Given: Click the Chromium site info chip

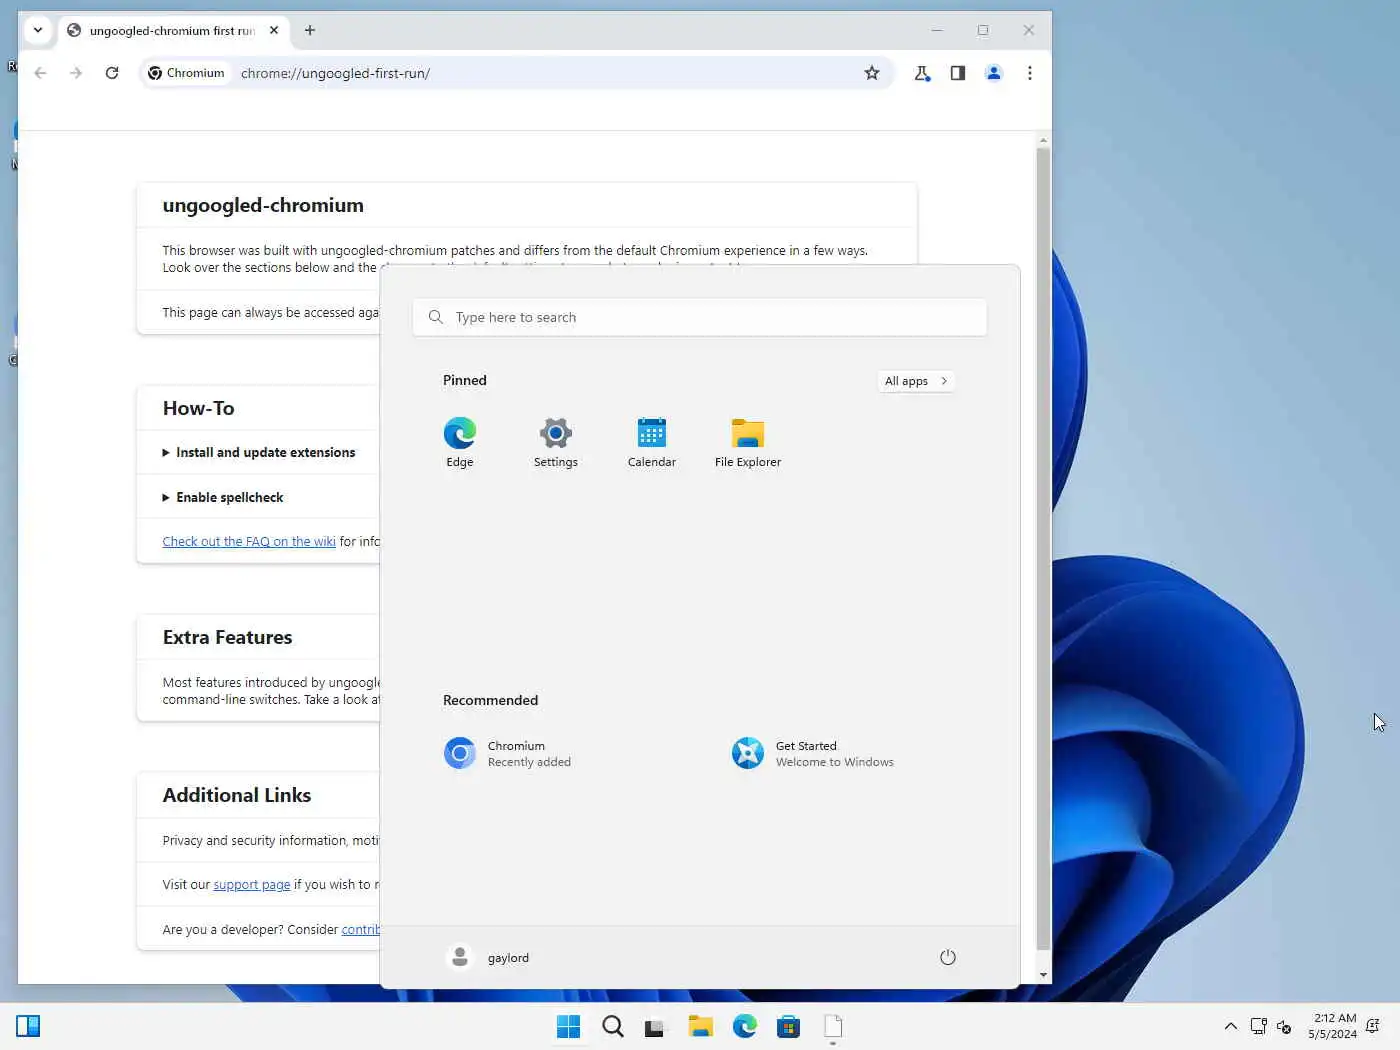Looking at the screenshot, I should (187, 73).
